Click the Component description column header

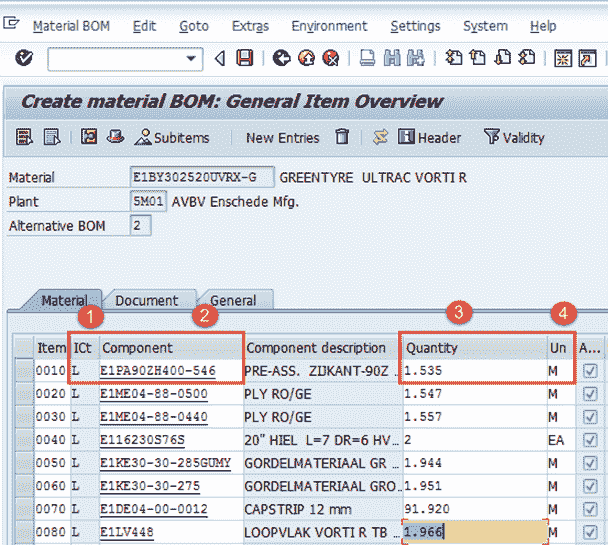[323, 348]
